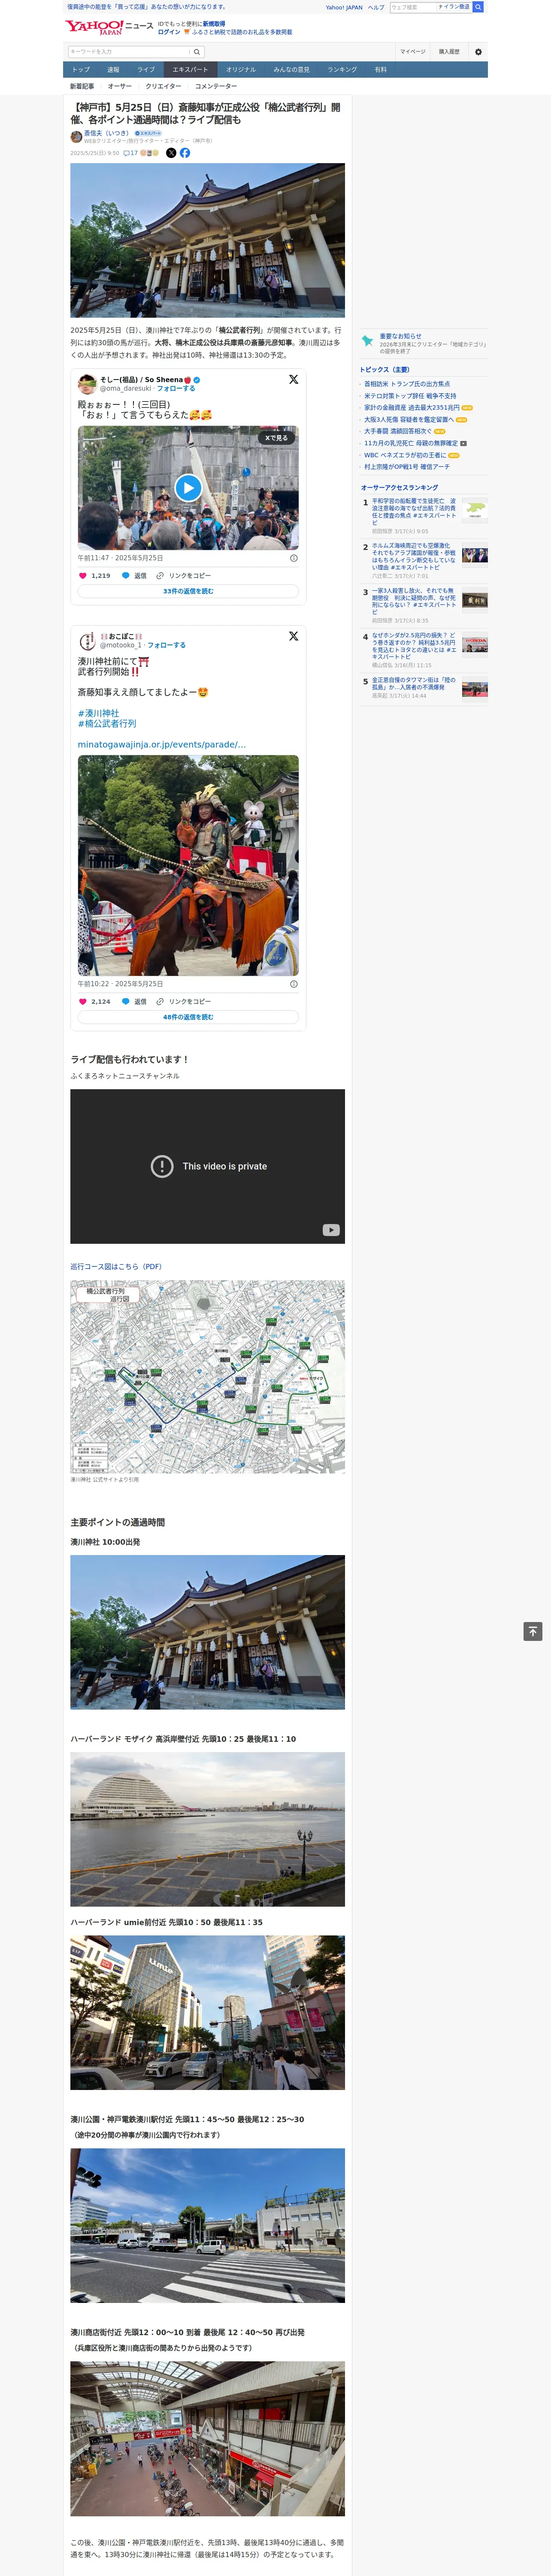Viewport: 551px width, 2576px height.
Task: Open ranking item 1 thumbnail
Action: (475, 510)
